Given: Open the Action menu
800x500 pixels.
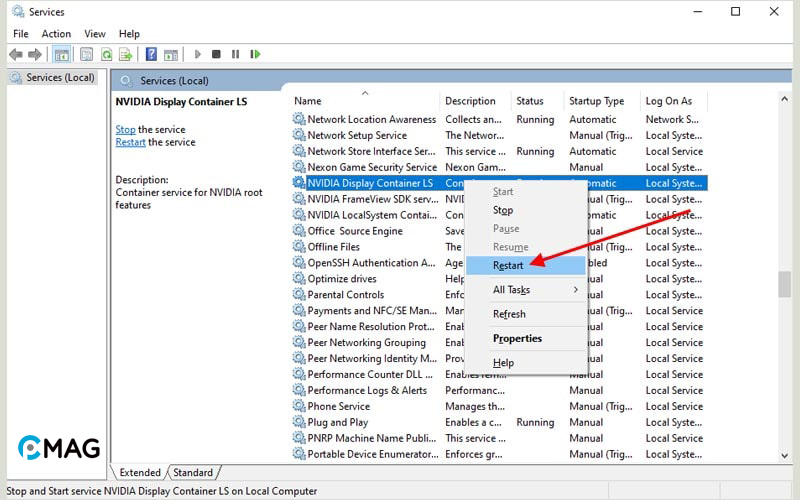Looking at the screenshot, I should pos(56,34).
